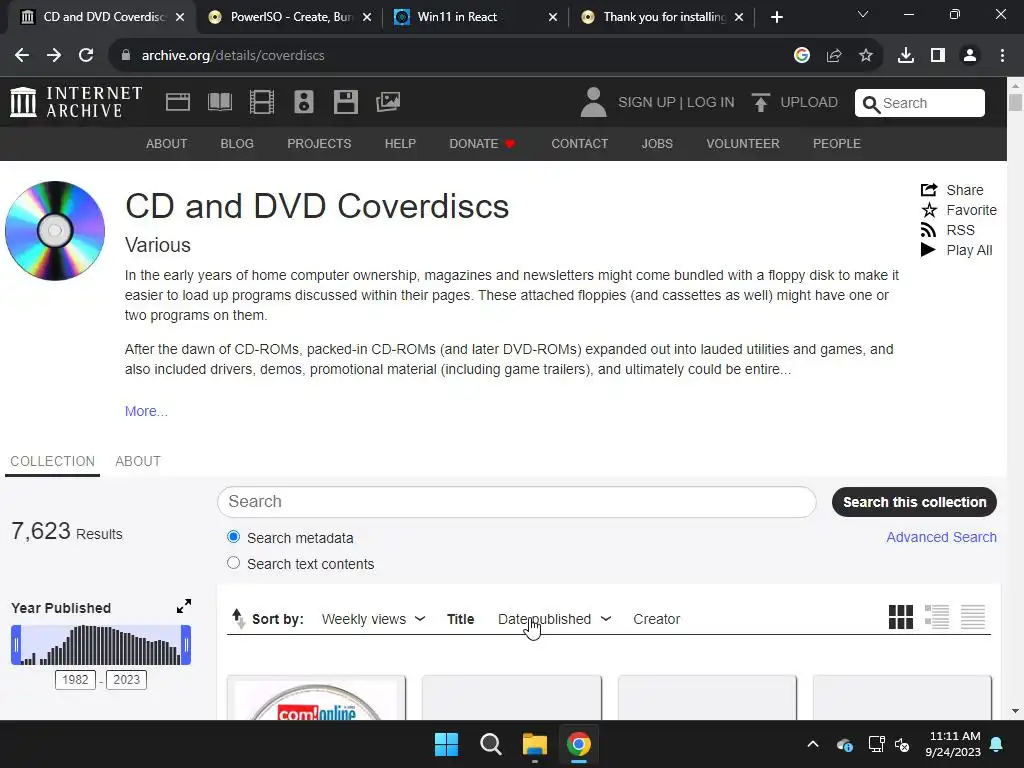The width and height of the screenshot is (1024, 768).
Task: Switch to compact list view
Action: pyautogui.click(x=972, y=616)
